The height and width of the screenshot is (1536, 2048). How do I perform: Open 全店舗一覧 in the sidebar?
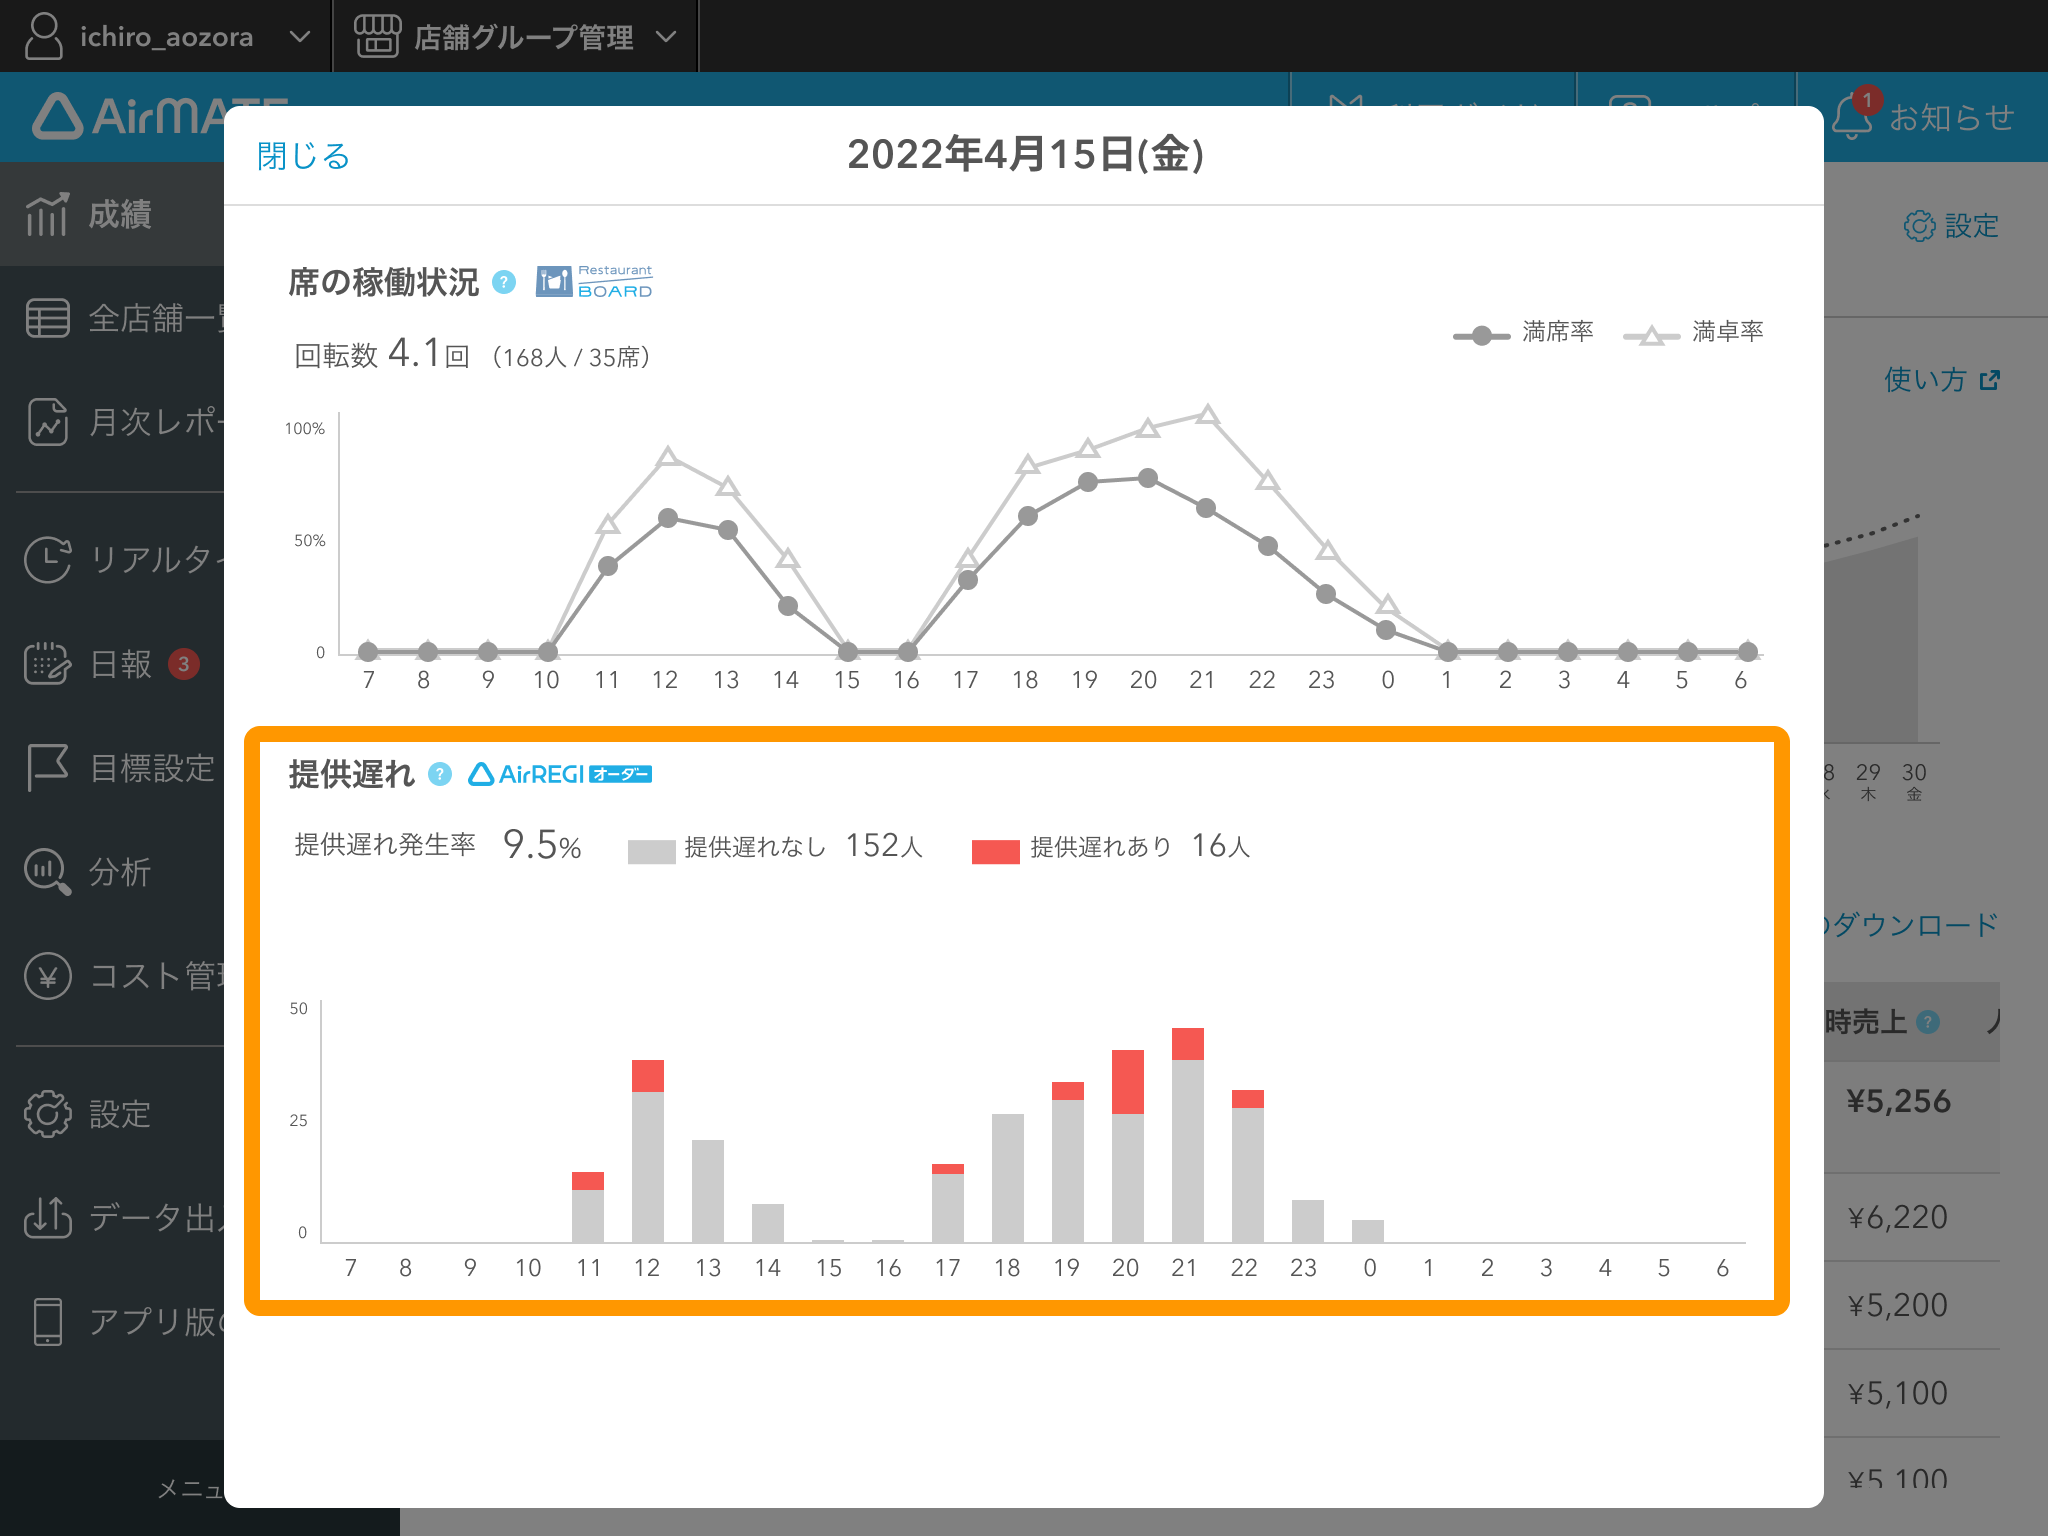112,318
